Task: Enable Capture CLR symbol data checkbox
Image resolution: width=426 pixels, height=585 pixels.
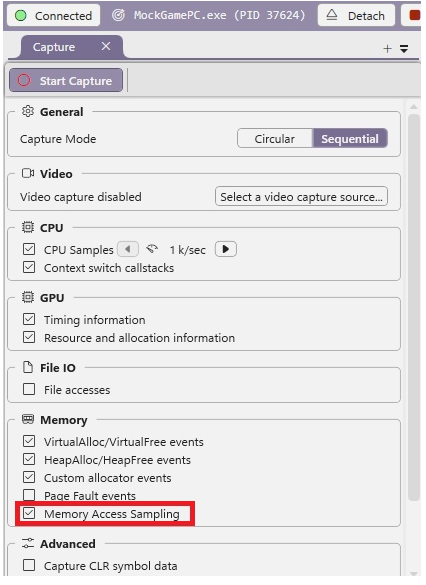Action: (x=29, y=566)
